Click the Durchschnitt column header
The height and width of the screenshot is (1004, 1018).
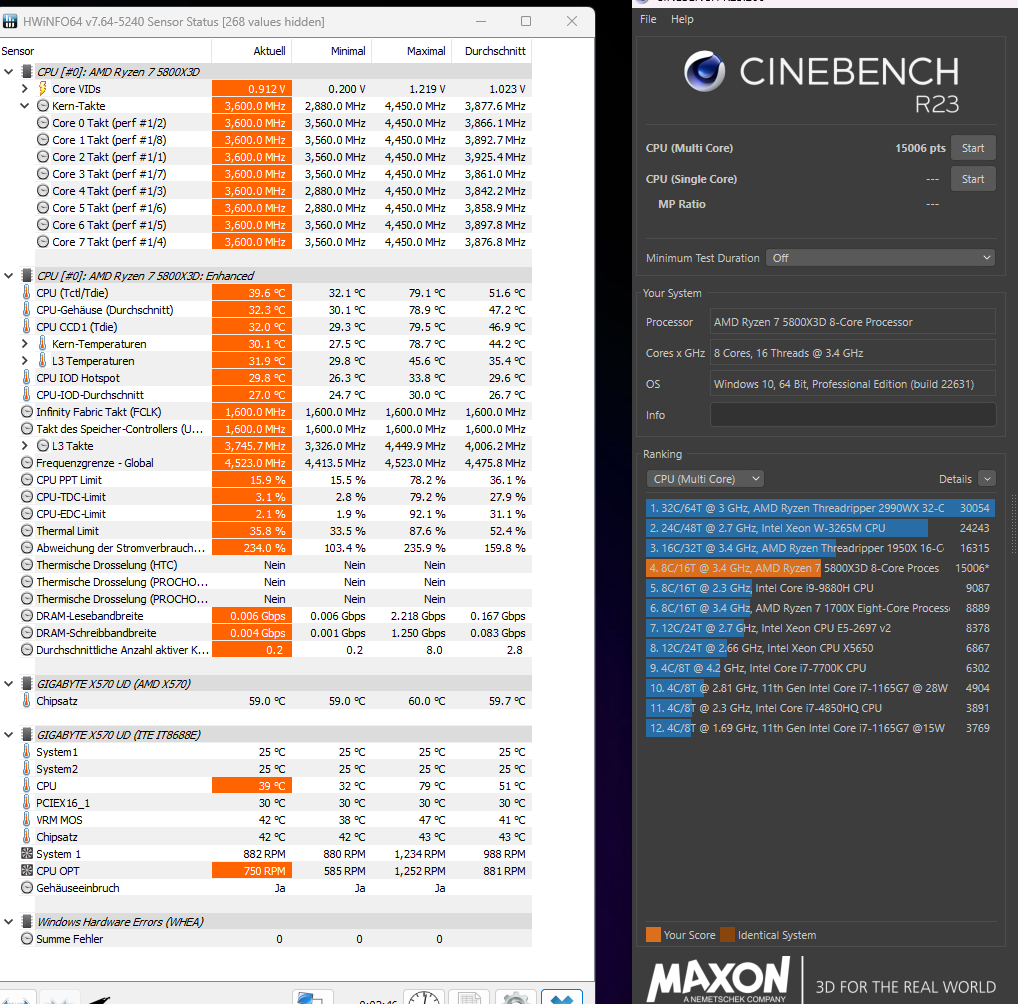tap(491, 51)
